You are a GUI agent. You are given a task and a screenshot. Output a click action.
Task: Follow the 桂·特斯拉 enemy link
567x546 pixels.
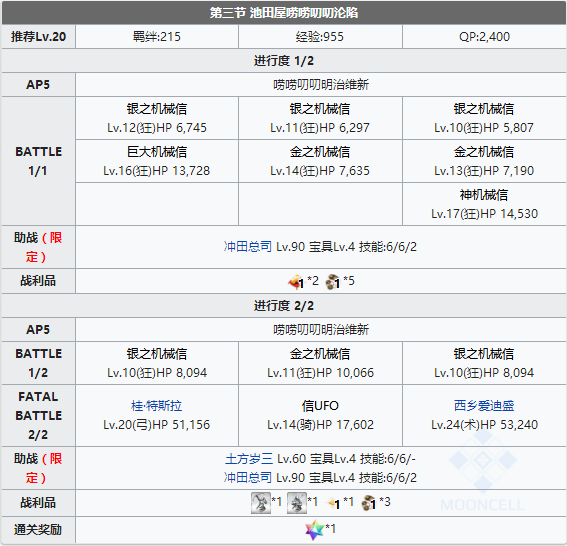click(157, 406)
